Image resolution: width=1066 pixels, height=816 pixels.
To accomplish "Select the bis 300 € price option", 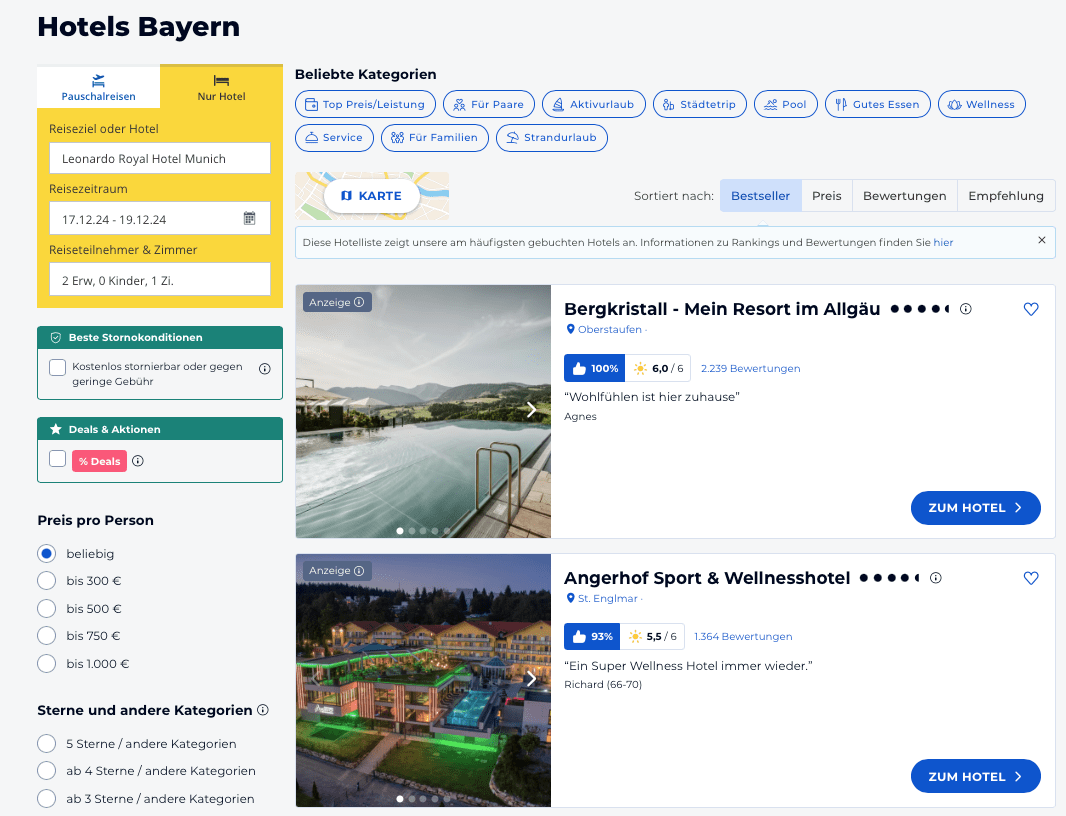I will (x=46, y=581).
